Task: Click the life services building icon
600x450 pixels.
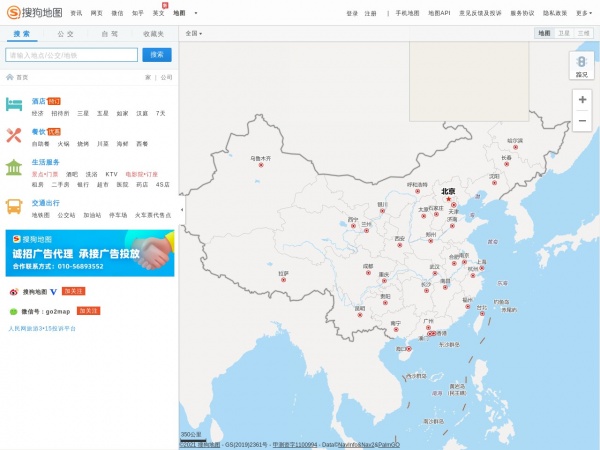Action: click(x=14, y=167)
